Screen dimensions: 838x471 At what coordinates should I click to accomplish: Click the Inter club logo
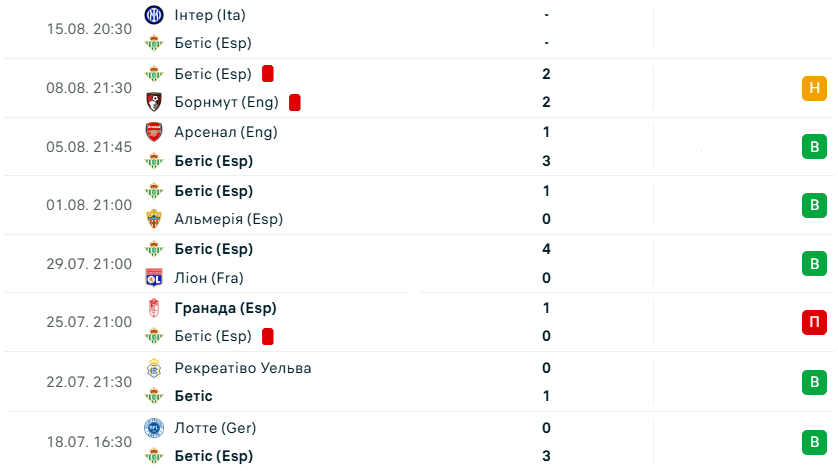coord(154,15)
